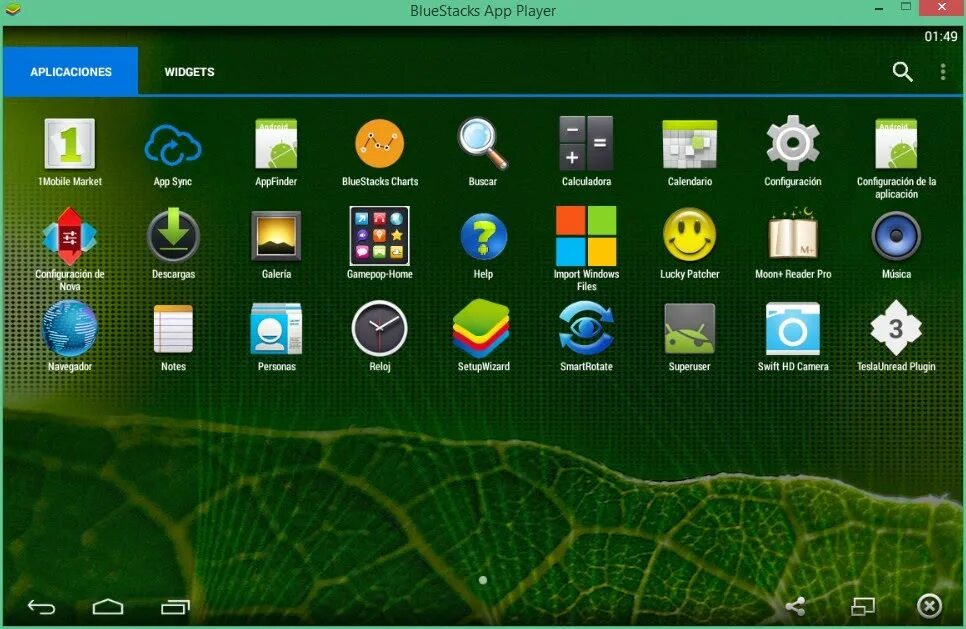
Task: Open TeslaUnread Plugin
Action: click(x=896, y=330)
